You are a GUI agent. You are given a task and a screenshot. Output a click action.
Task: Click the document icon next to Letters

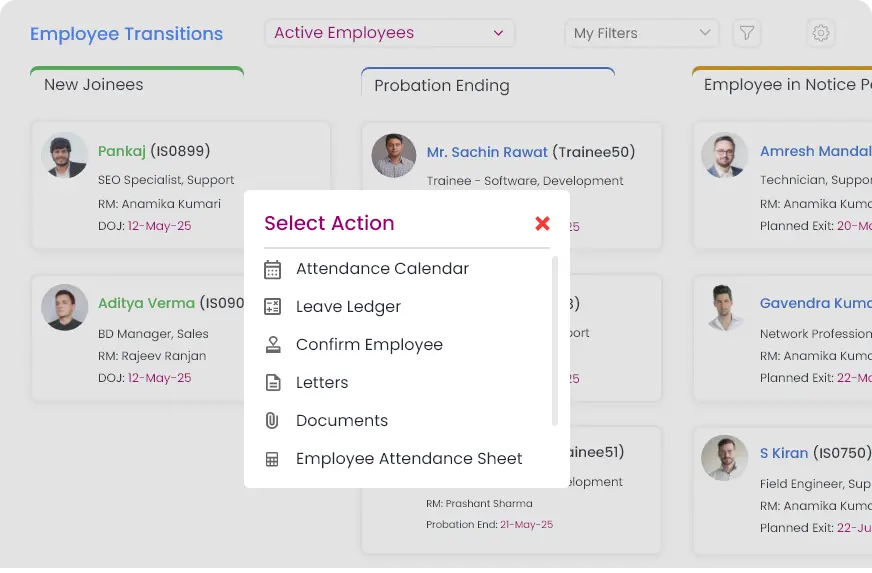(x=272, y=383)
